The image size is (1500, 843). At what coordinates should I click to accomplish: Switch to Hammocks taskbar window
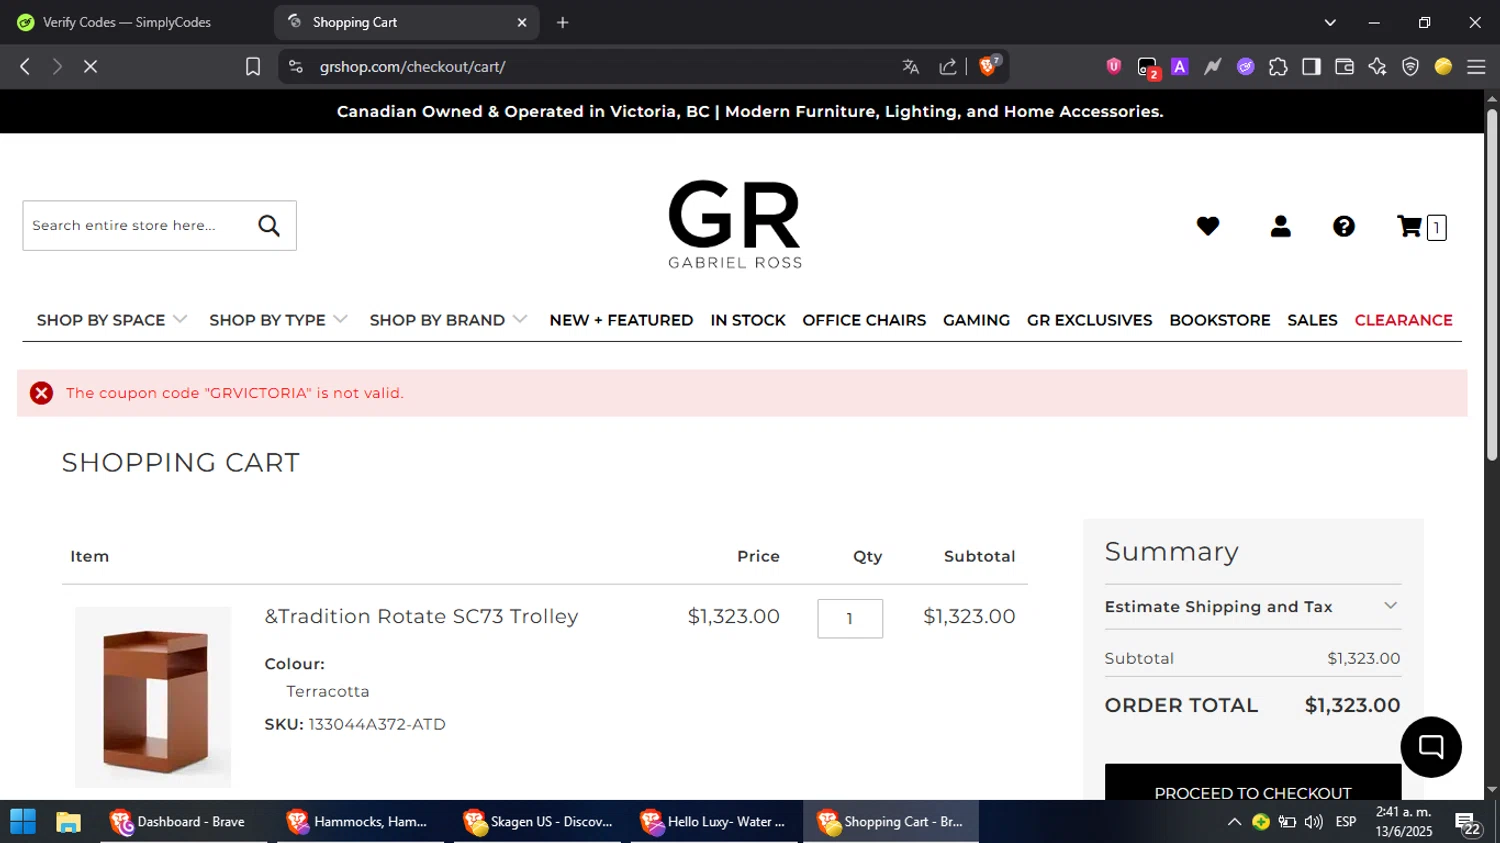(360, 822)
